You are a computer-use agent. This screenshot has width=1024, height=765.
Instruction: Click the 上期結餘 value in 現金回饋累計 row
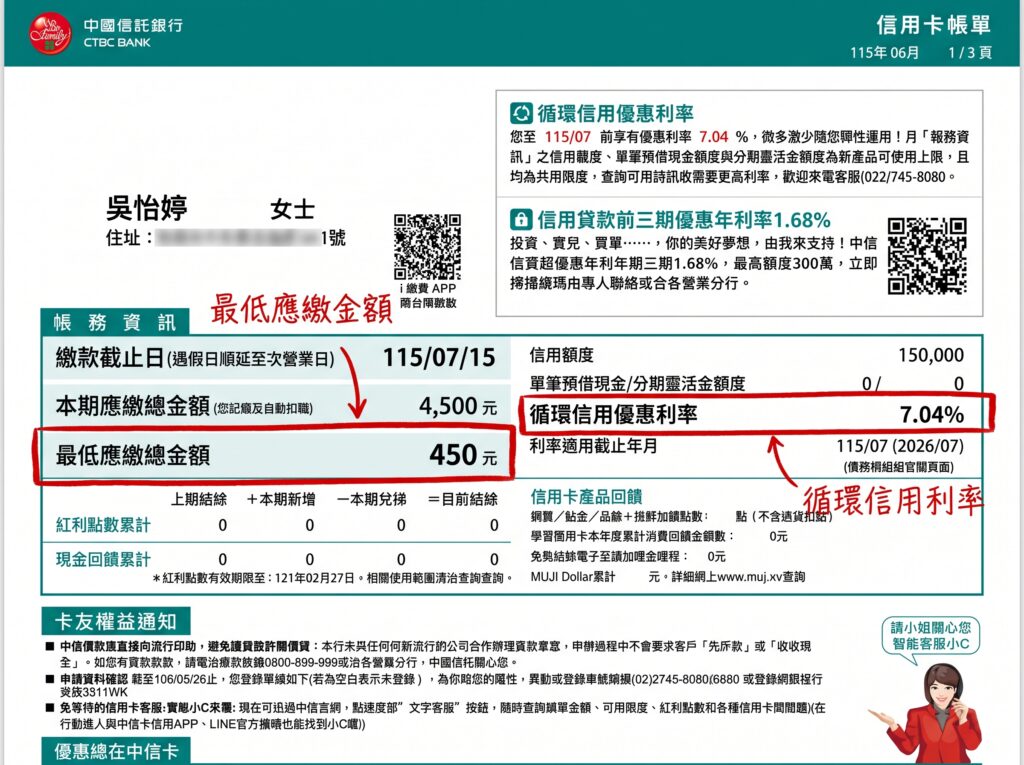222,560
